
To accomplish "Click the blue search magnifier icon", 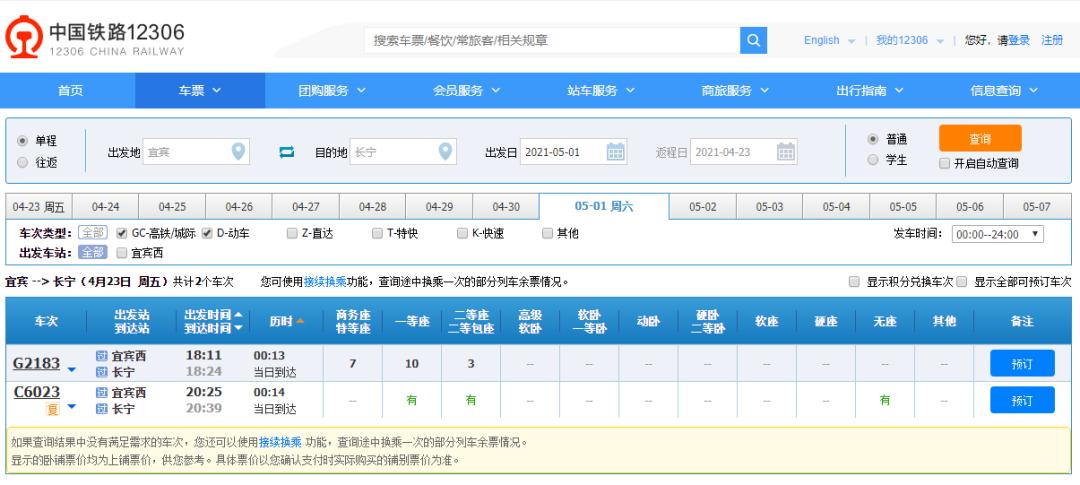I will pyautogui.click(x=753, y=40).
